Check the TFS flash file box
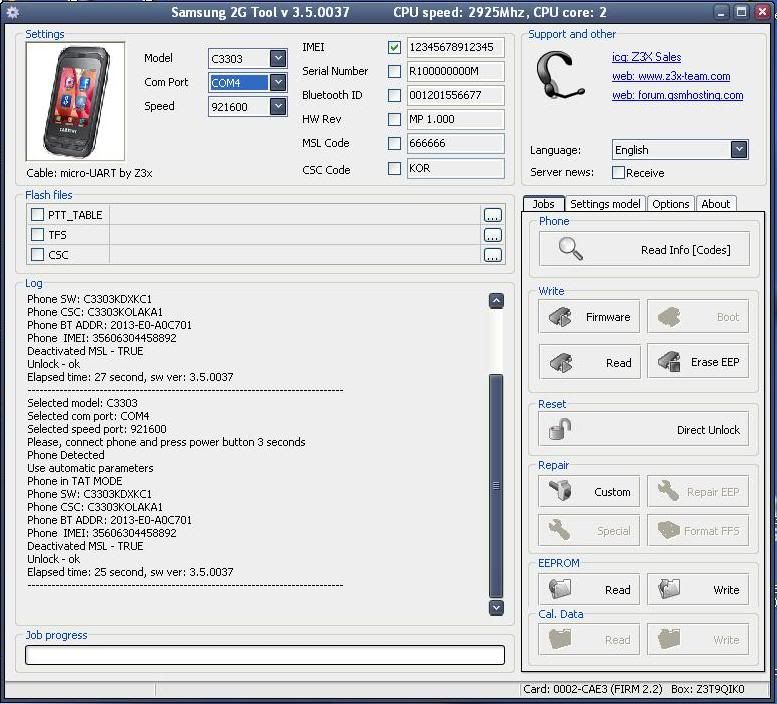Screen dimensions: 777x704 click(x=37, y=234)
